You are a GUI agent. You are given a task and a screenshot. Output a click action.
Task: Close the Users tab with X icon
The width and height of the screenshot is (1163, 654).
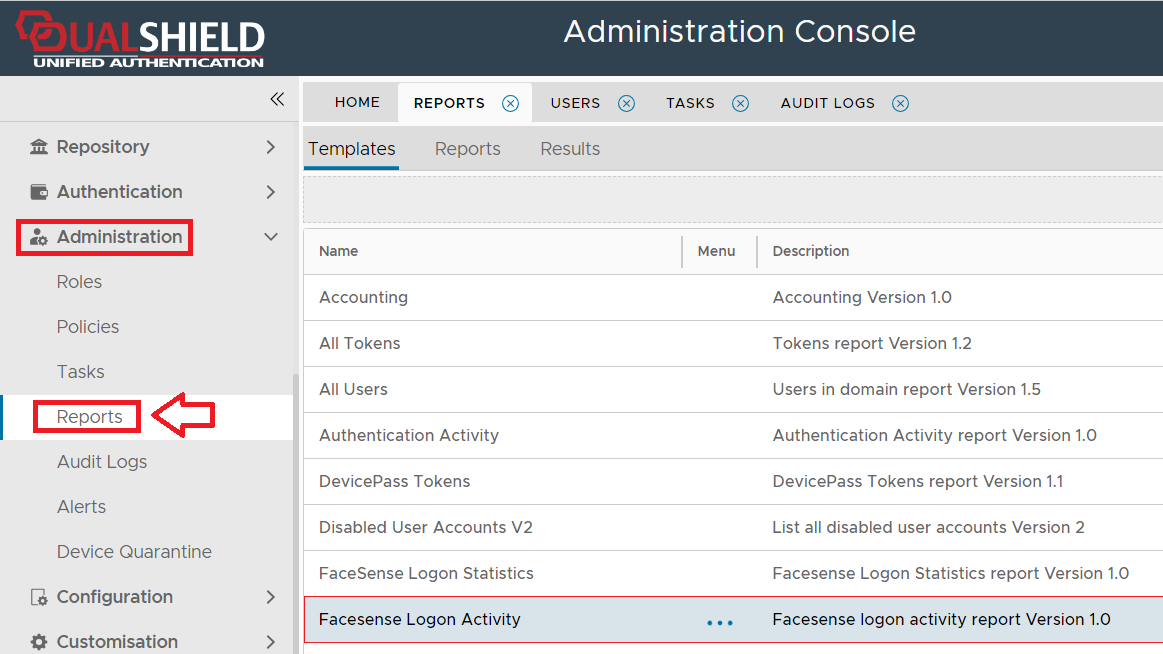click(626, 103)
